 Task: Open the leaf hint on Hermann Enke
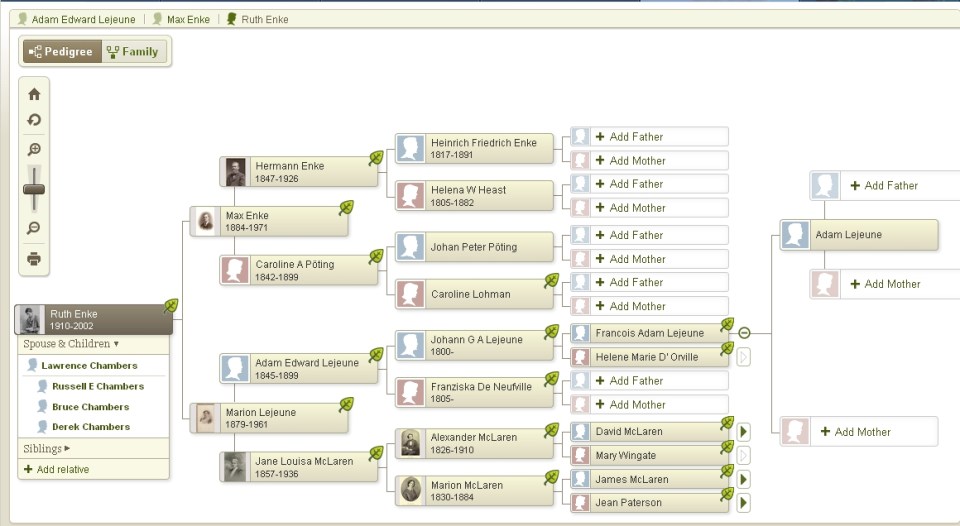coord(377,158)
